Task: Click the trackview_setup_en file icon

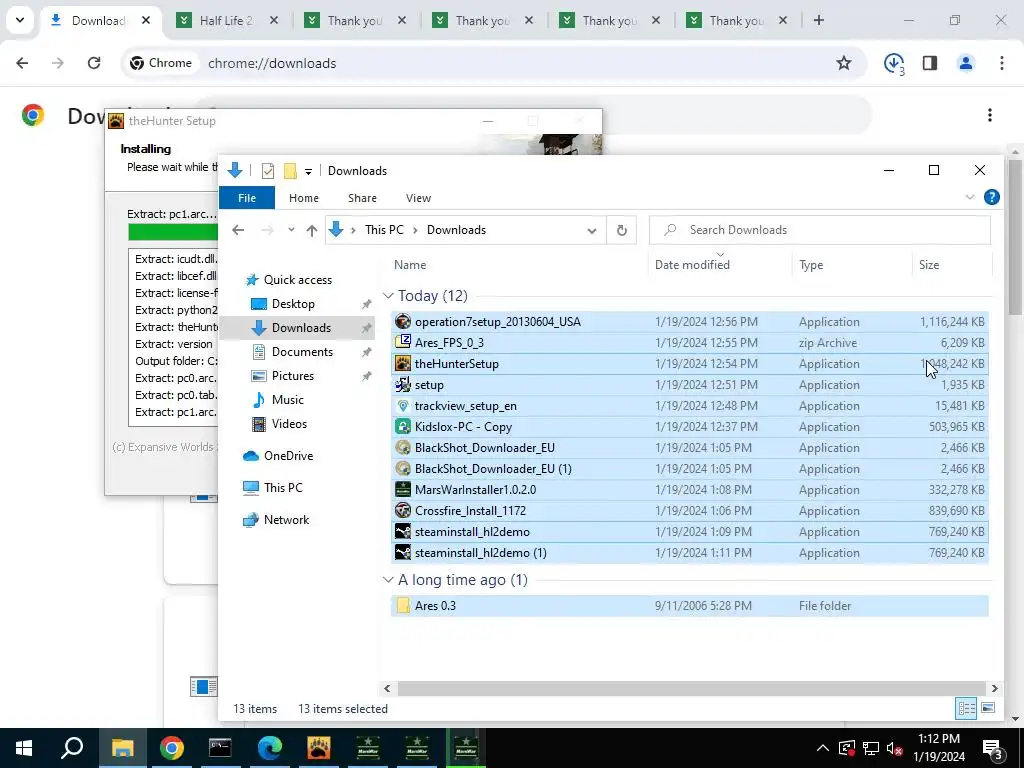Action: (403, 406)
